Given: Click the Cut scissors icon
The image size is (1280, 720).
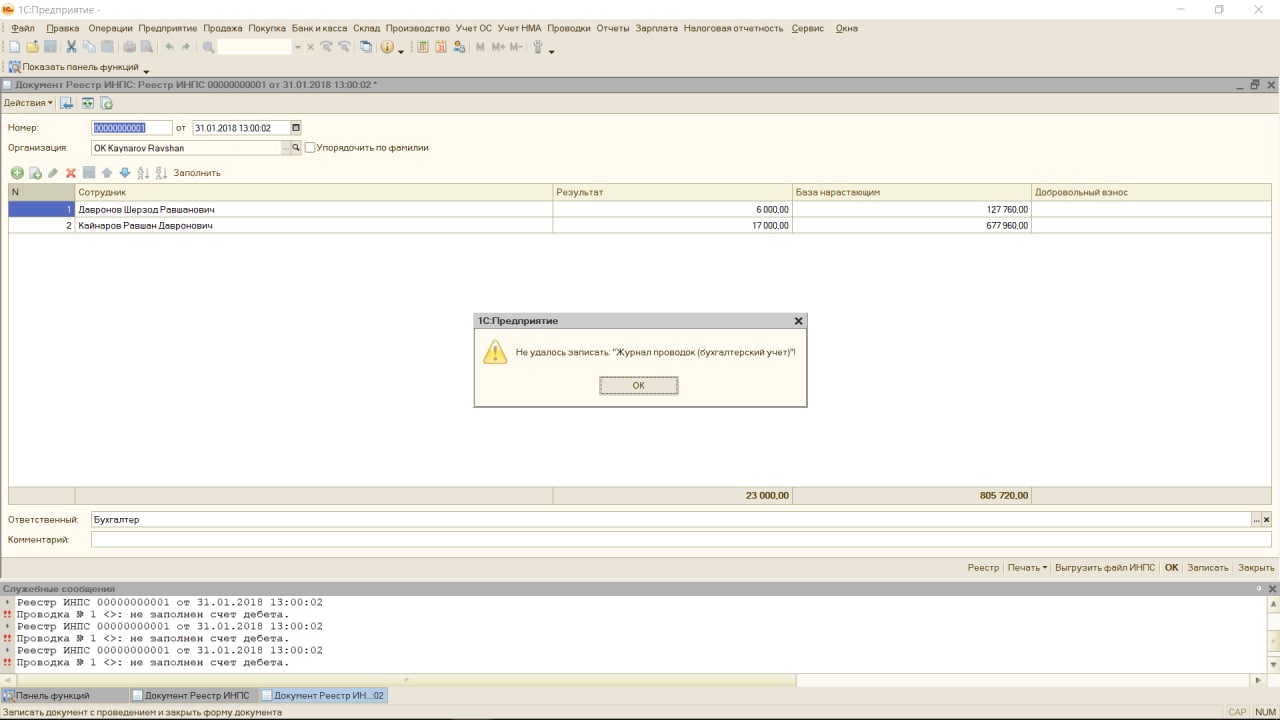Looking at the screenshot, I should tap(71, 47).
